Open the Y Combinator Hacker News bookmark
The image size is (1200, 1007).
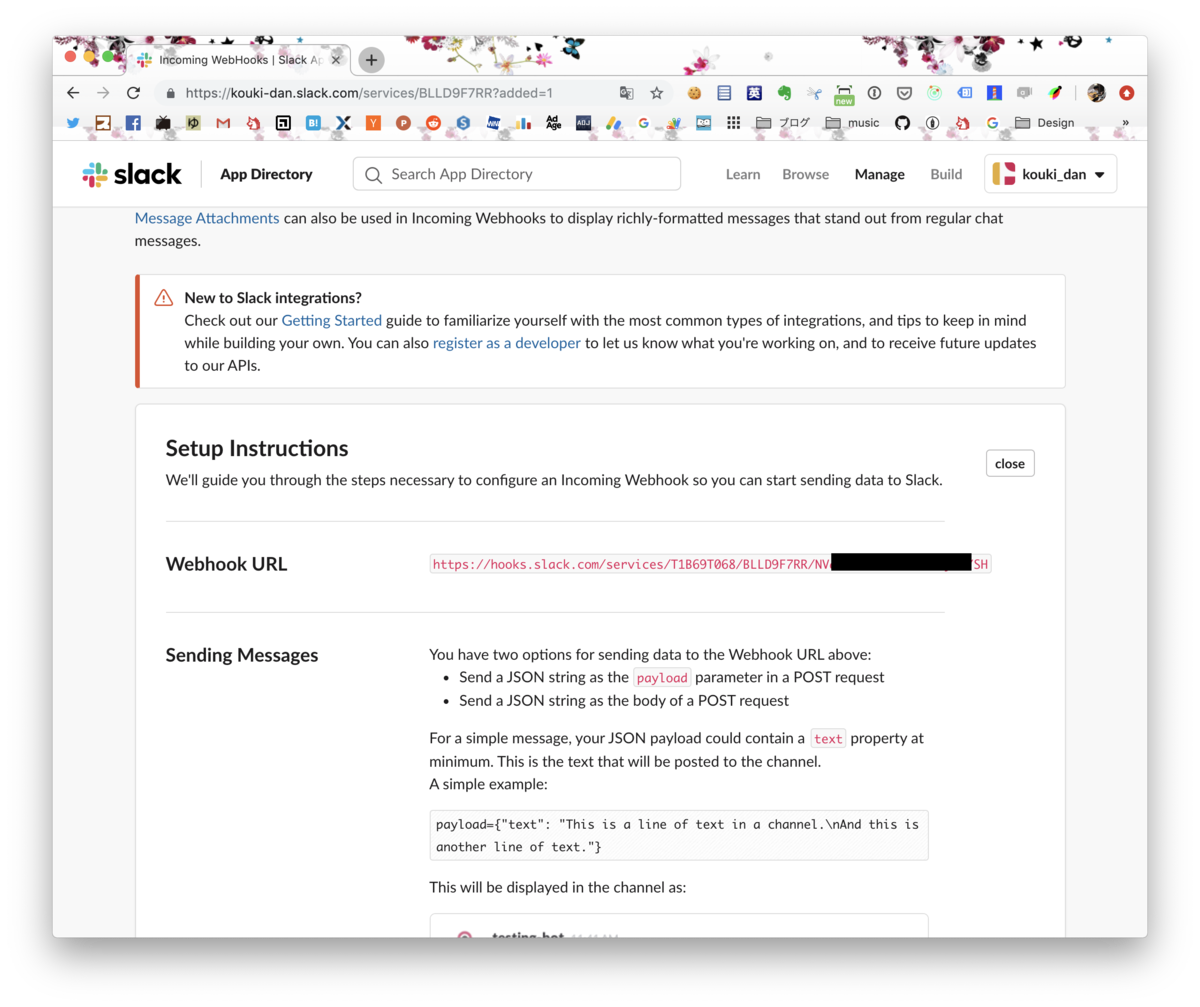pyautogui.click(x=373, y=123)
